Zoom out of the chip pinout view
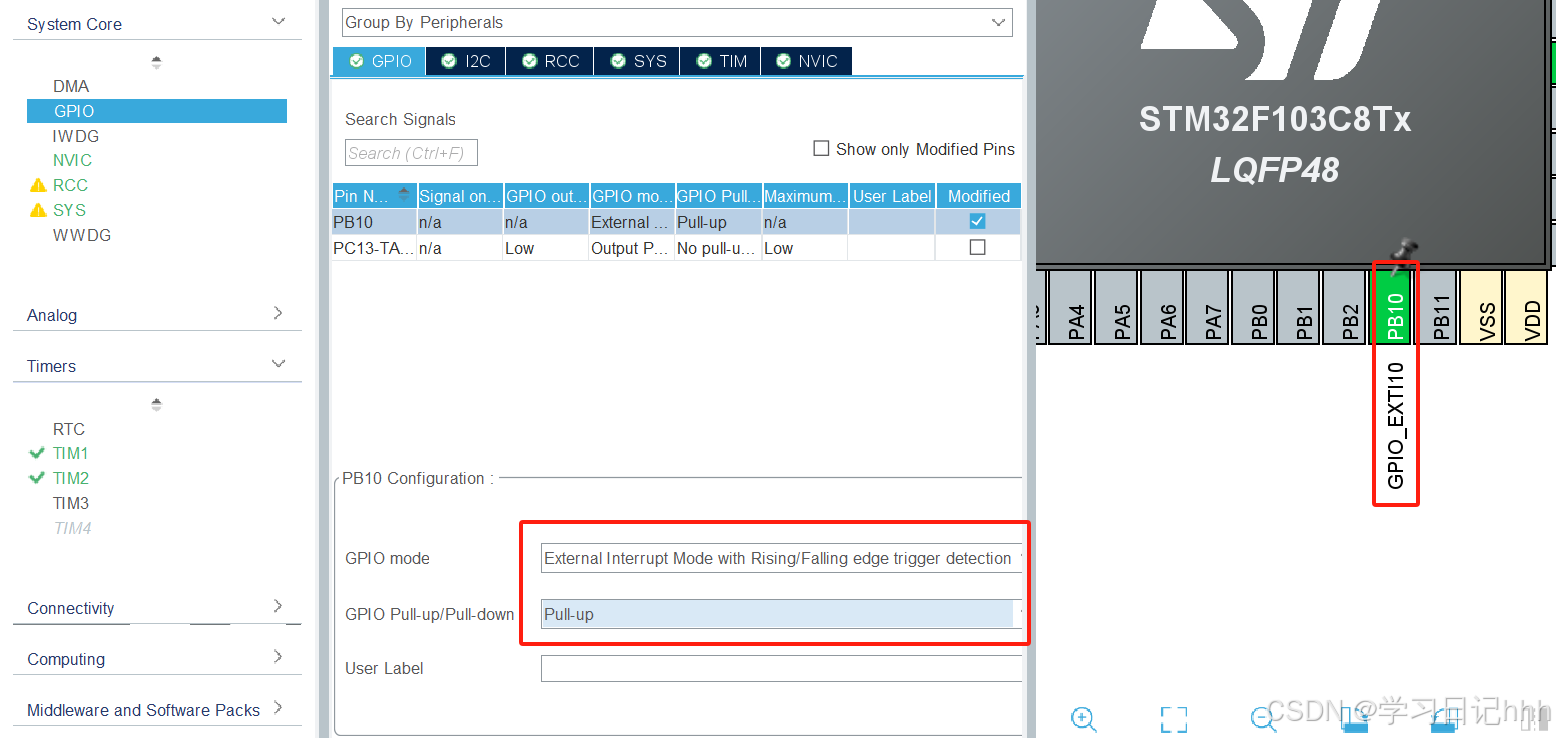The height and width of the screenshot is (738, 1556). tap(1263, 718)
